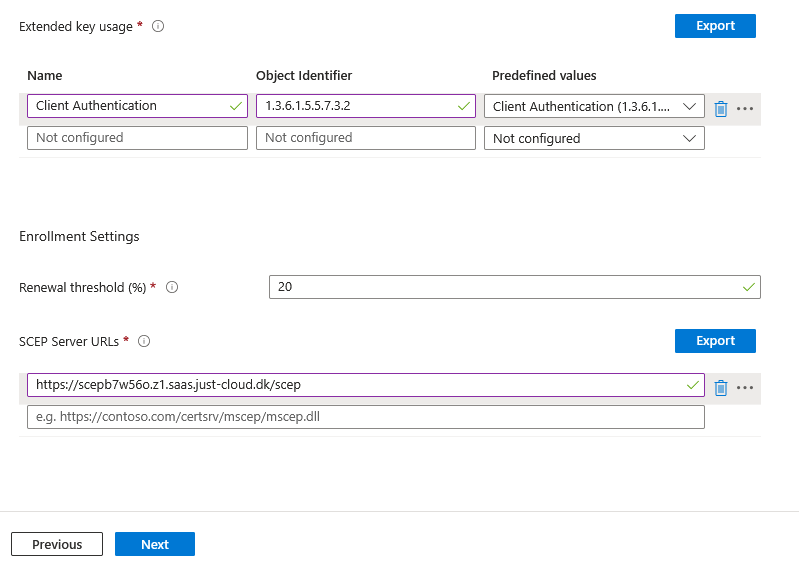Image resolution: width=799 pixels, height=563 pixels.
Task: Export the SCEP Server URLs list
Action: (x=715, y=341)
